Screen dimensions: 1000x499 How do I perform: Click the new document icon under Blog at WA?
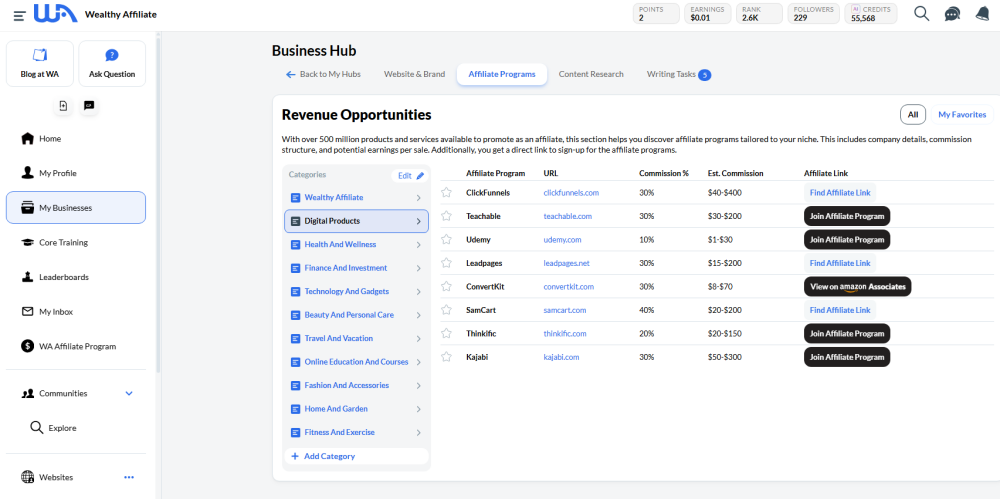[64, 105]
